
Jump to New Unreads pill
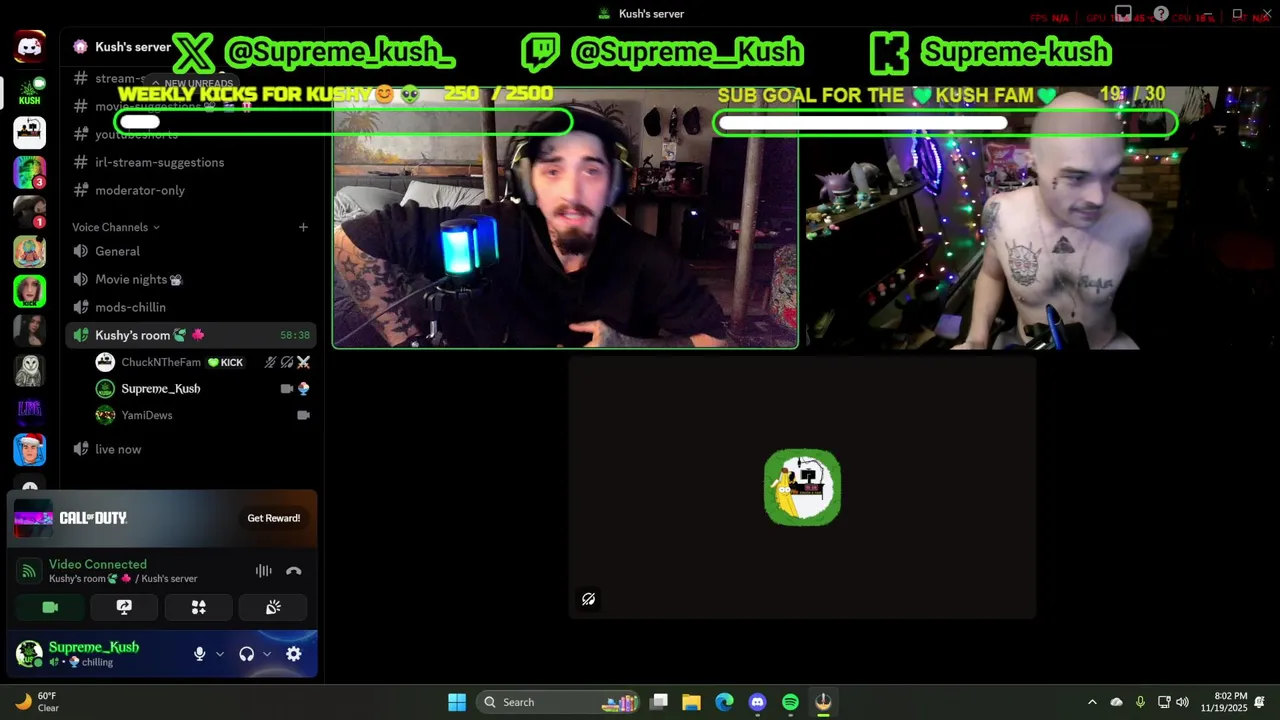coord(192,84)
